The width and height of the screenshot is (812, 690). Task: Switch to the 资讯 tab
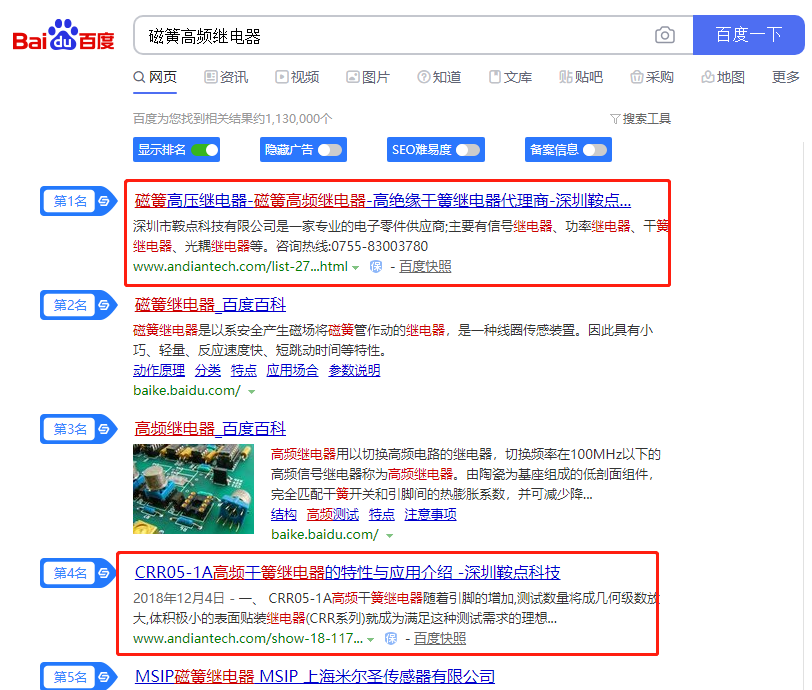point(226,77)
